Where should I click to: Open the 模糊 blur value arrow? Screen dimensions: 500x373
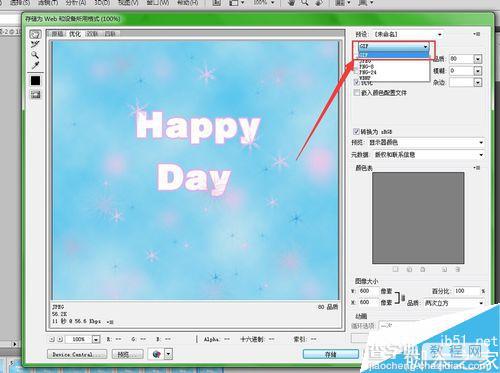coord(478,71)
